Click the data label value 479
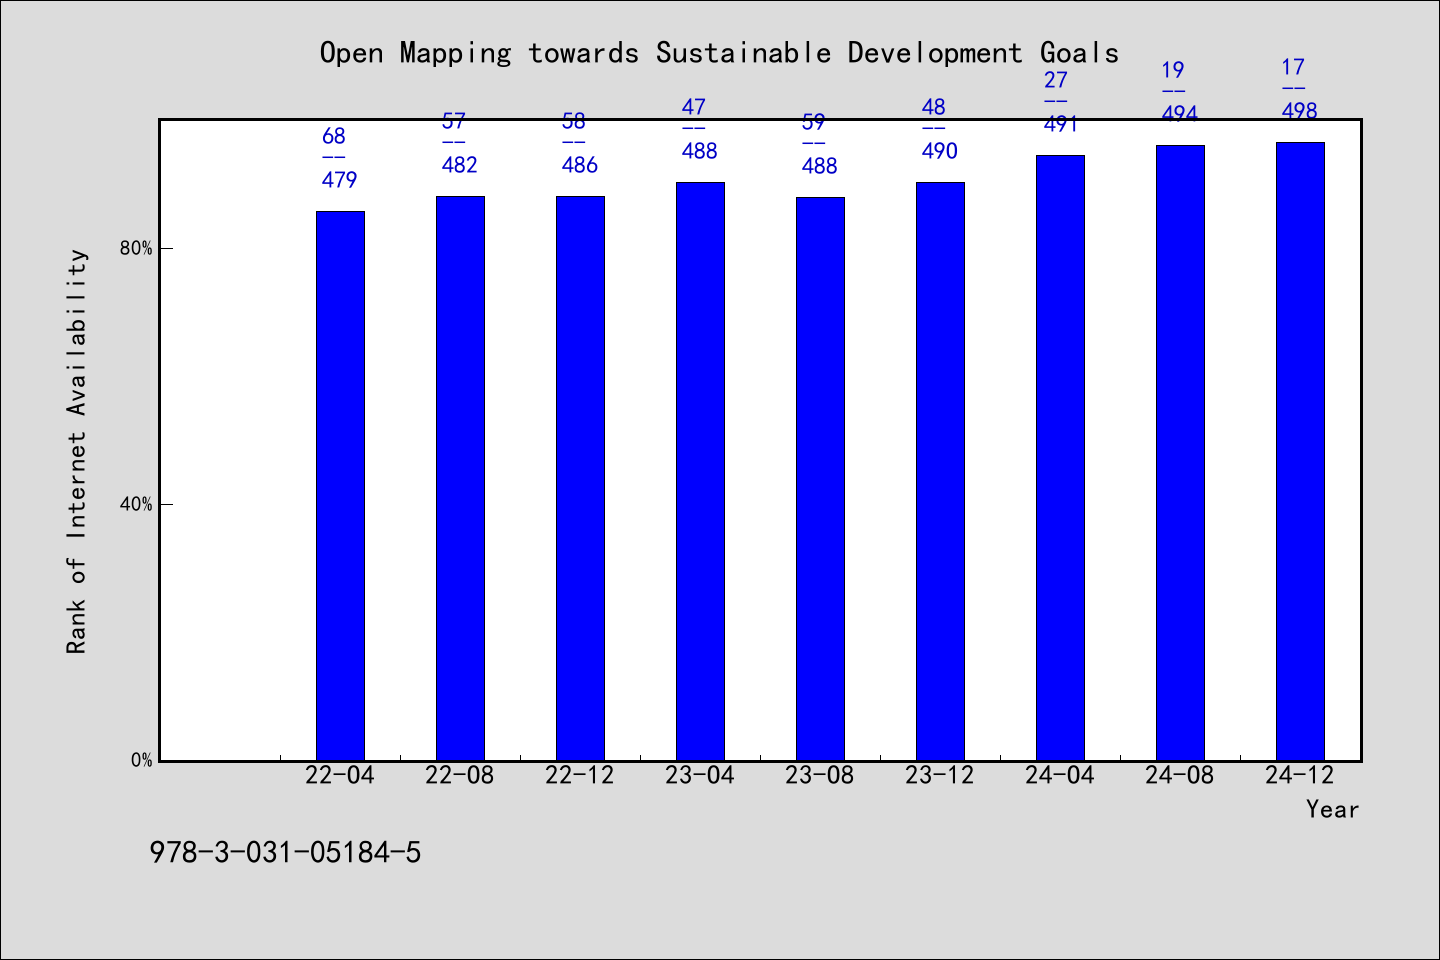The width and height of the screenshot is (1440, 960). click(340, 180)
